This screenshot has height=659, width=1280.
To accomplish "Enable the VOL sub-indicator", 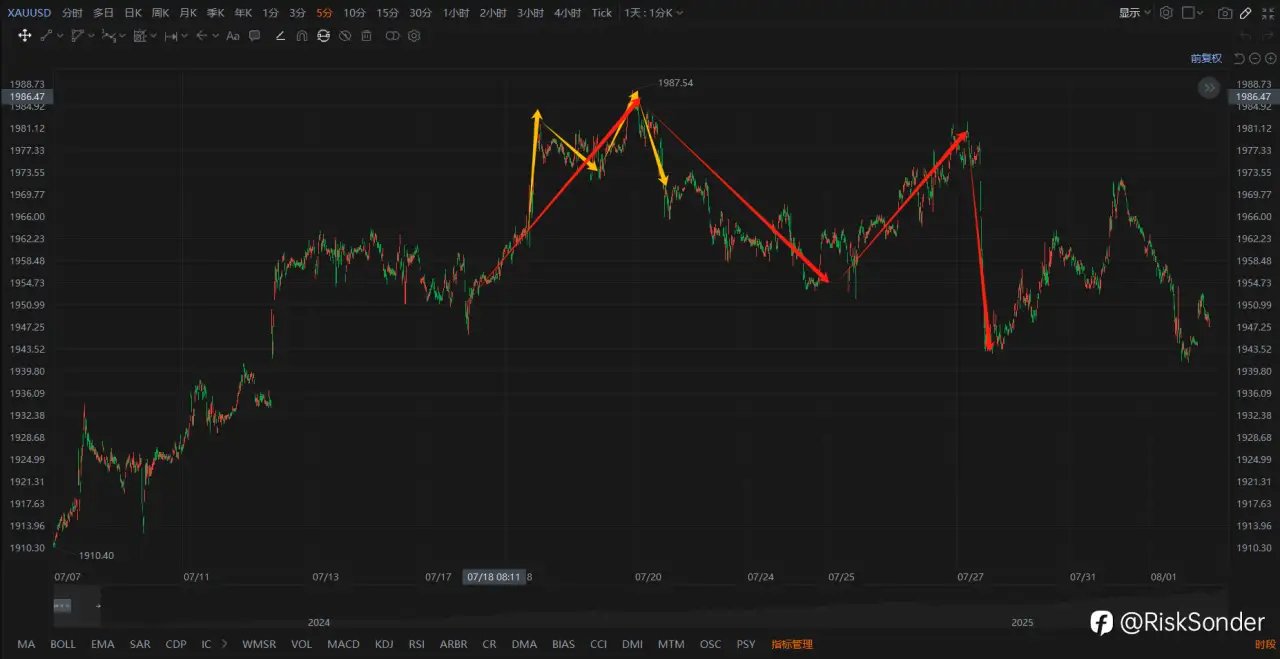I will click(x=301, y=644).
